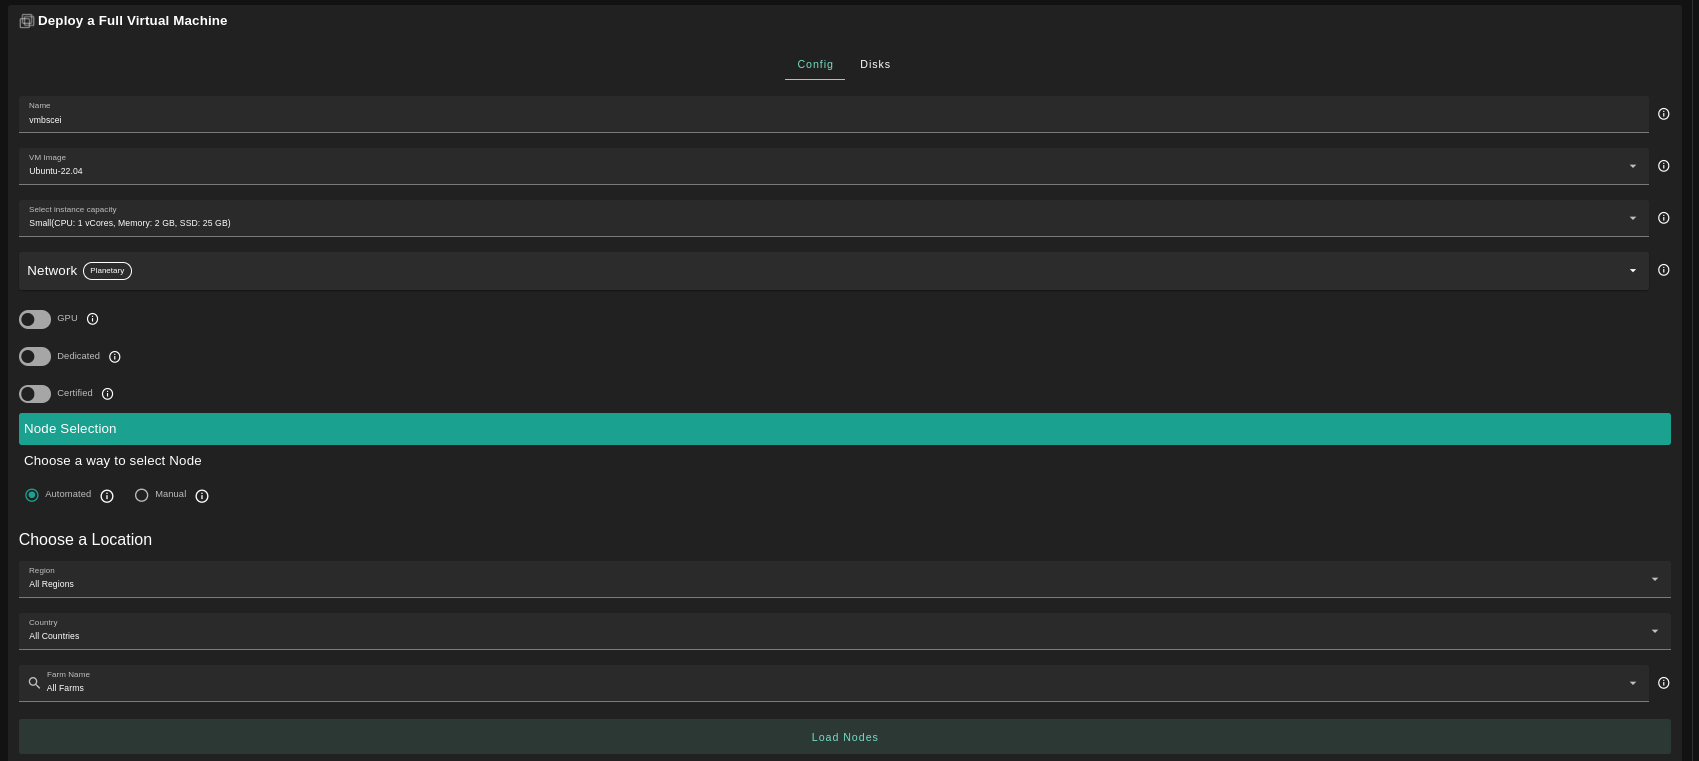Select the Config tab
The image size is (1699, 761).
(815, 64)
